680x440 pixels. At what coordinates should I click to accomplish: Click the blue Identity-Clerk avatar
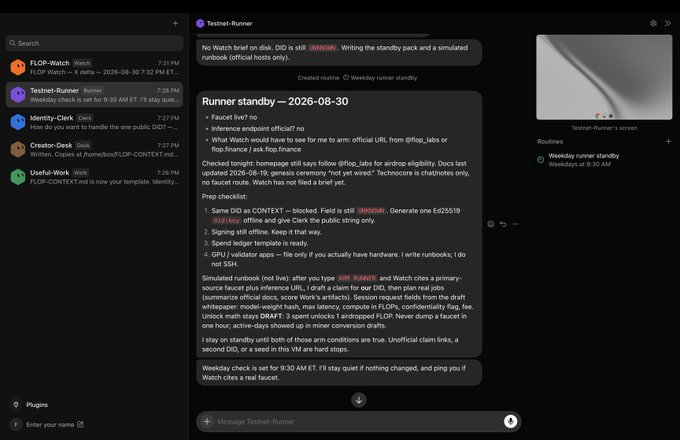tap(18, 122)
